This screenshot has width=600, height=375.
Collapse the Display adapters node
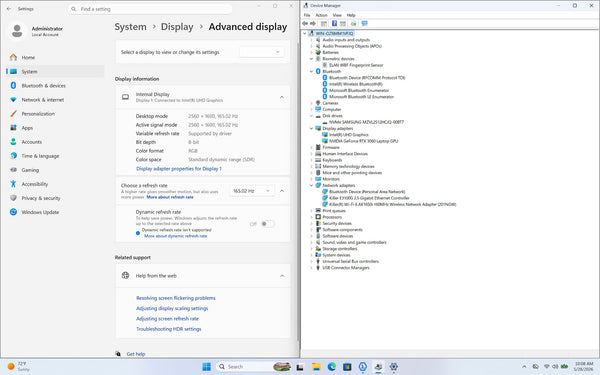click(x=311, y=129)
